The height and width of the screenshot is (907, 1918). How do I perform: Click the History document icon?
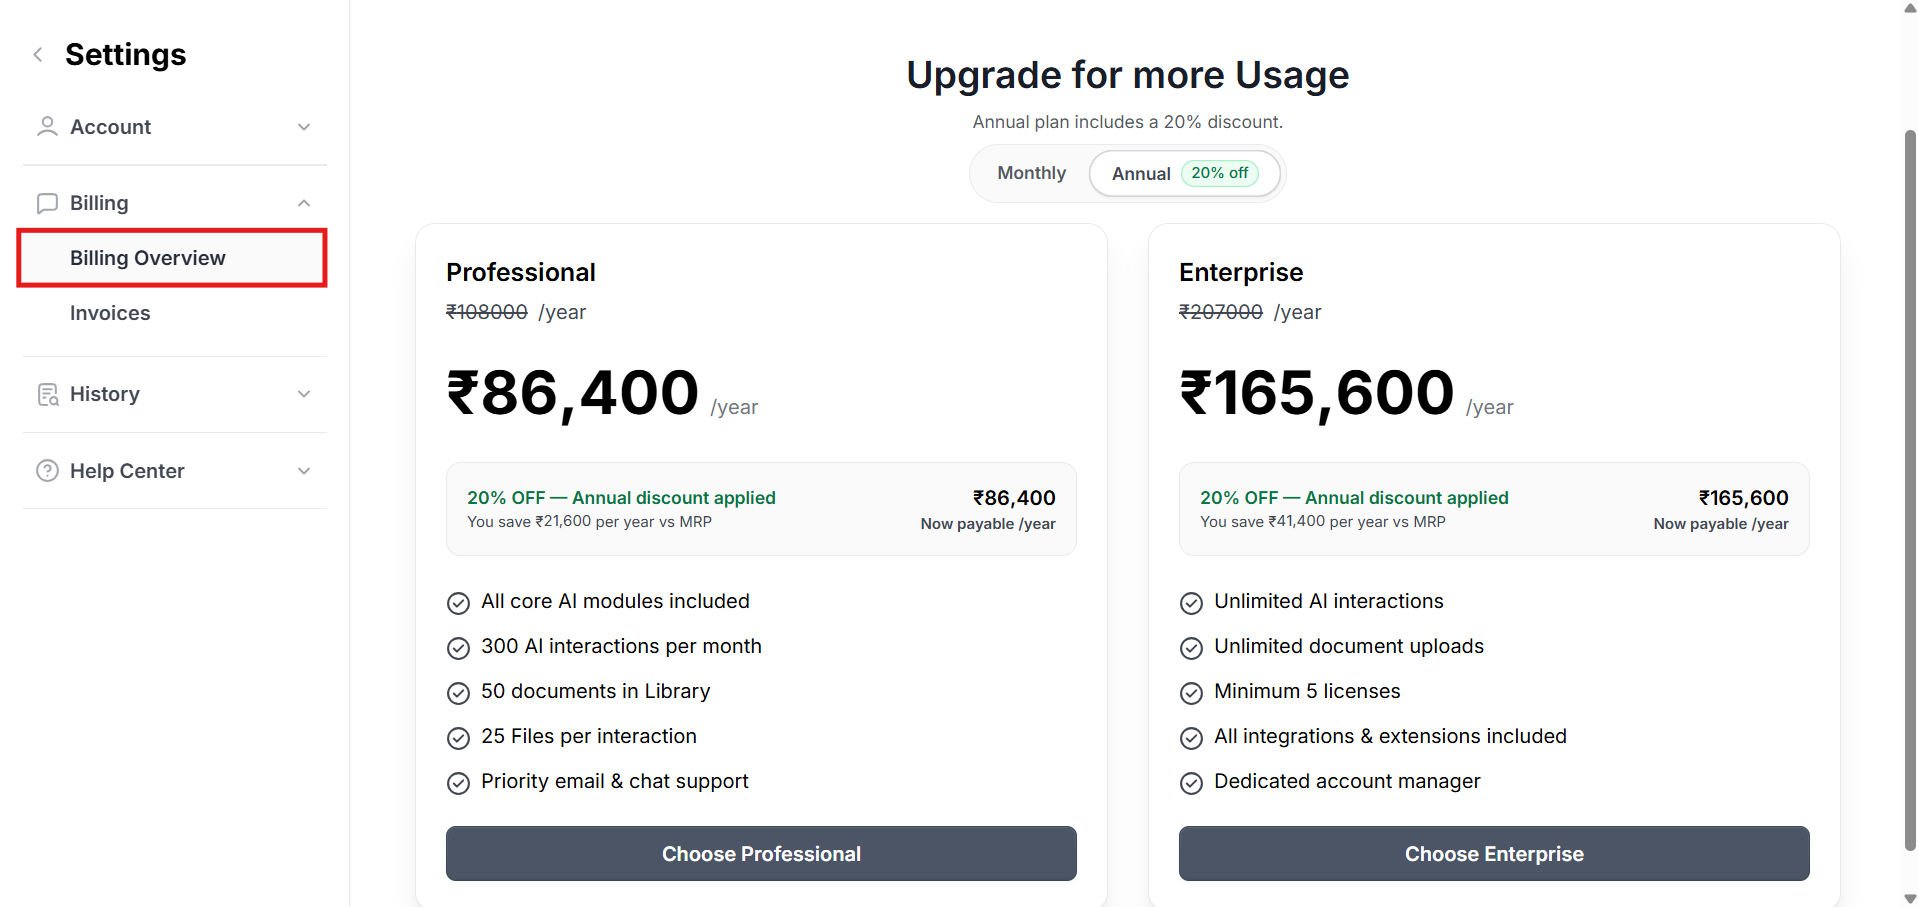[x=47, y=394]
